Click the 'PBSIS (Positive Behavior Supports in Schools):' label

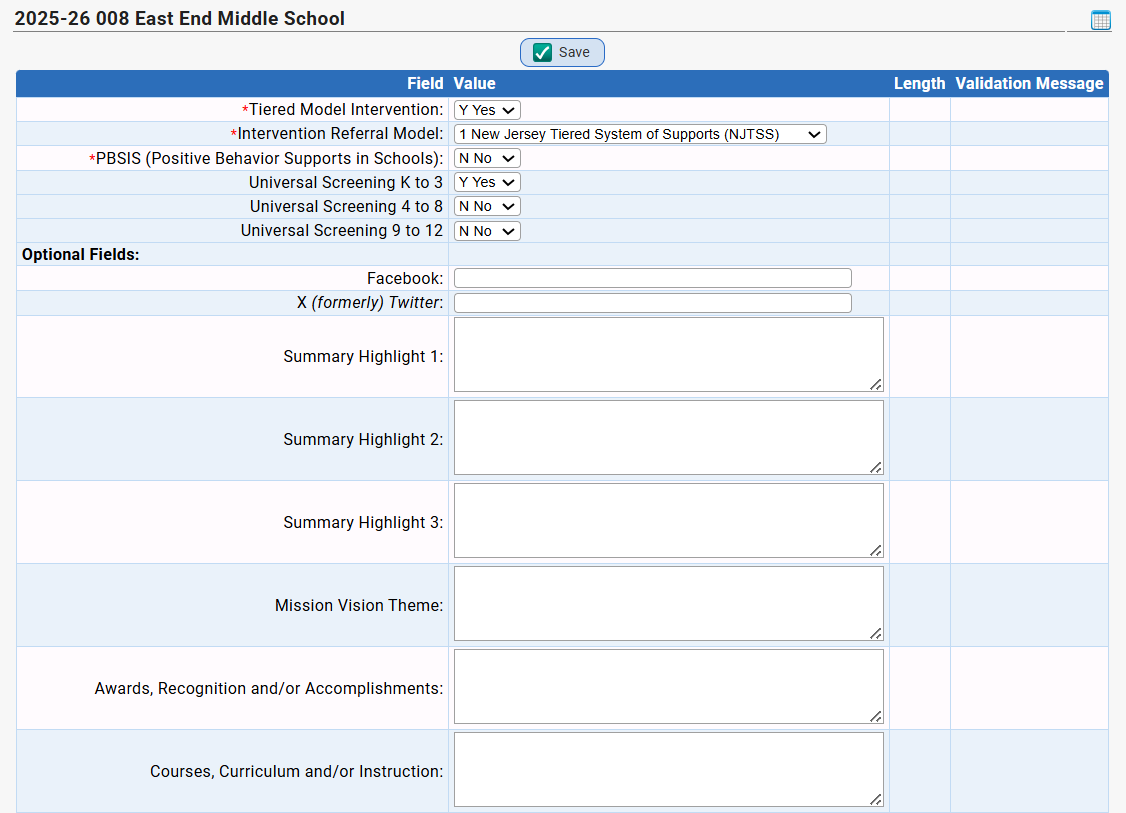(x=266, y=159)
